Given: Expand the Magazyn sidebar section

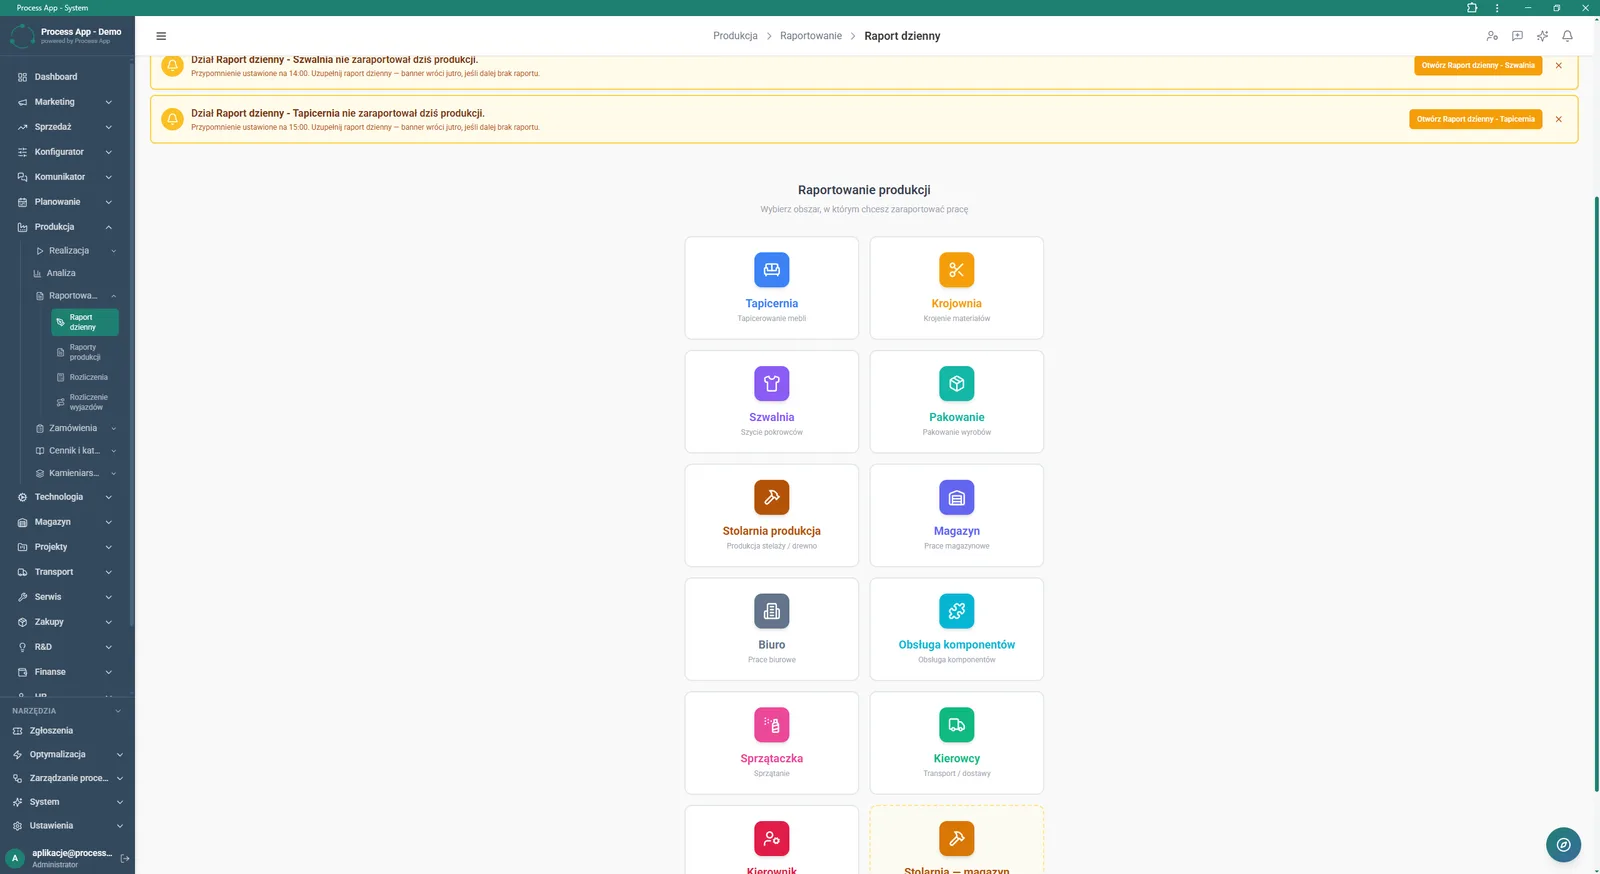Looking at the screenshot, I should 67,522.
